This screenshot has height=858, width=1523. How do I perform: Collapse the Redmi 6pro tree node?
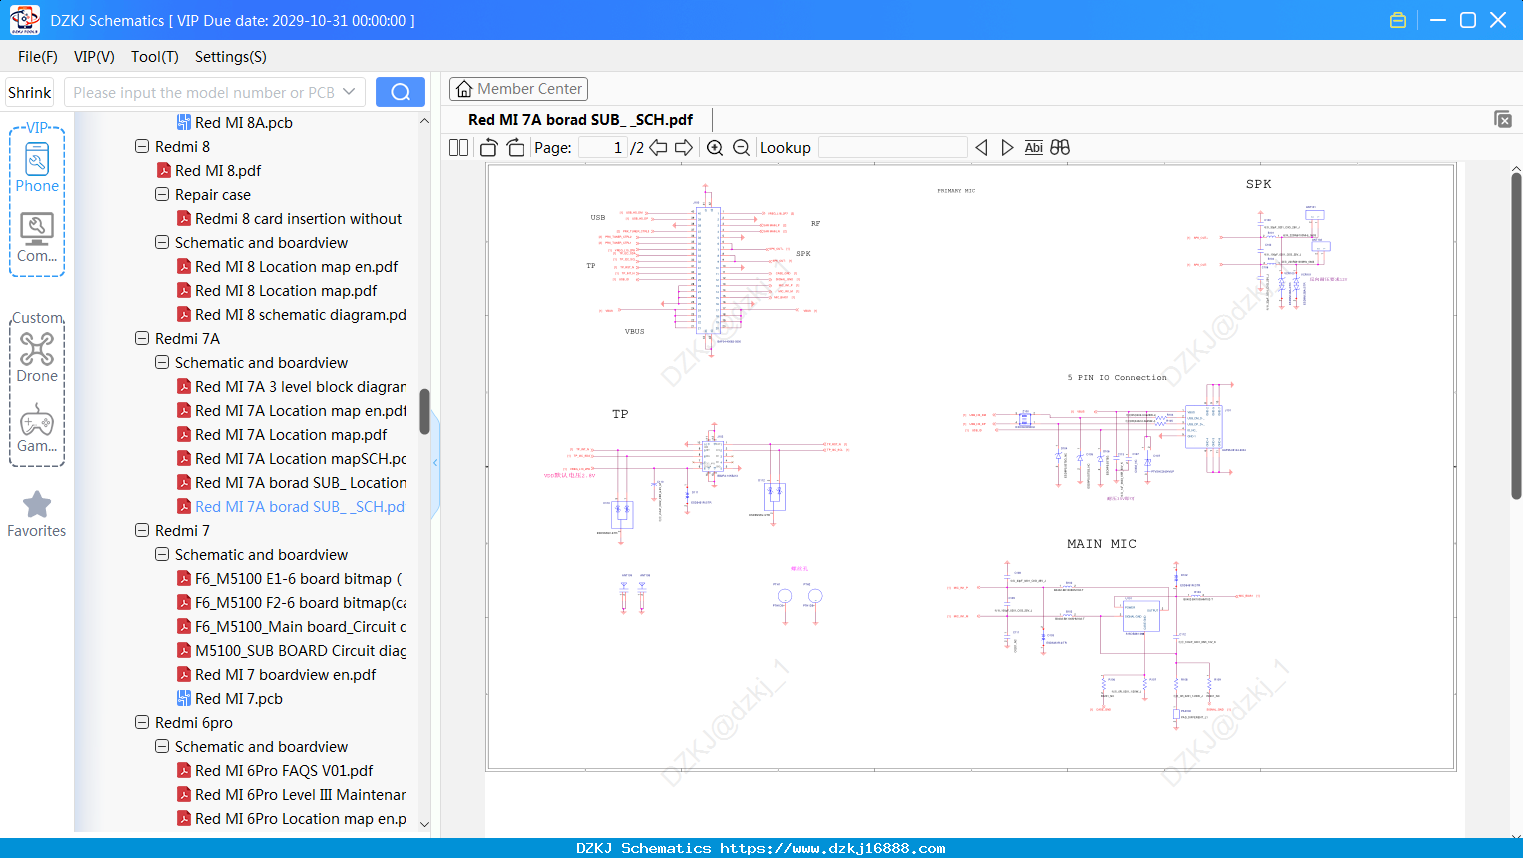coord(142,722)
